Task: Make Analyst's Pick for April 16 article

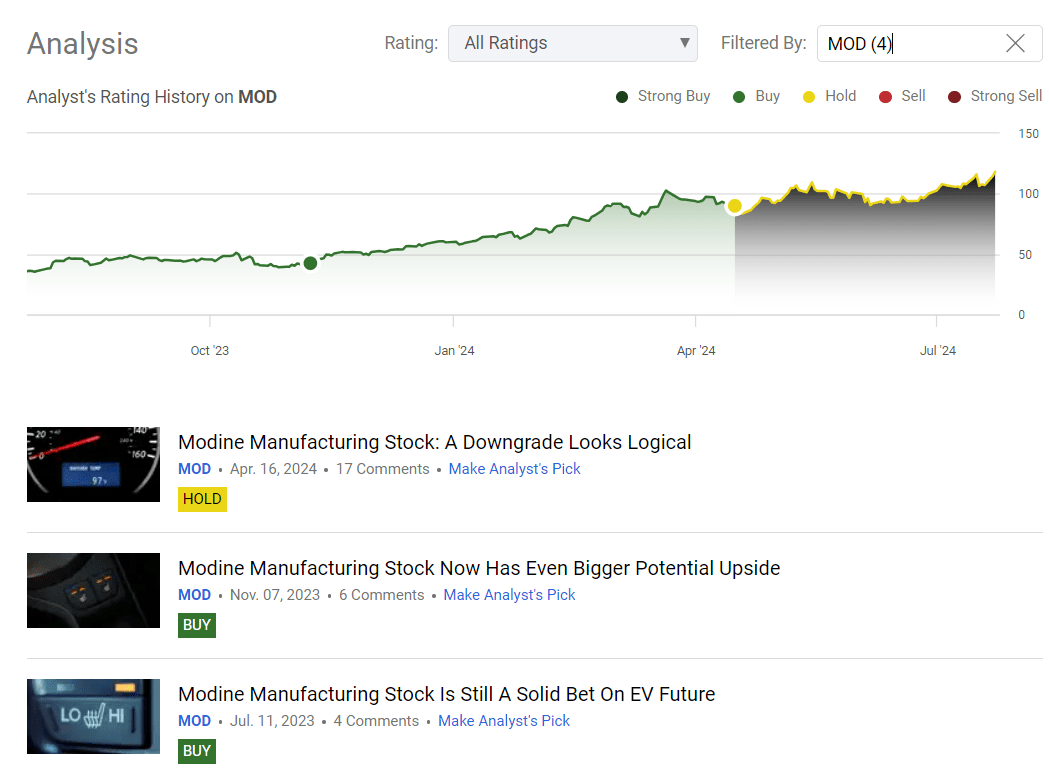Action: point(514,469)
